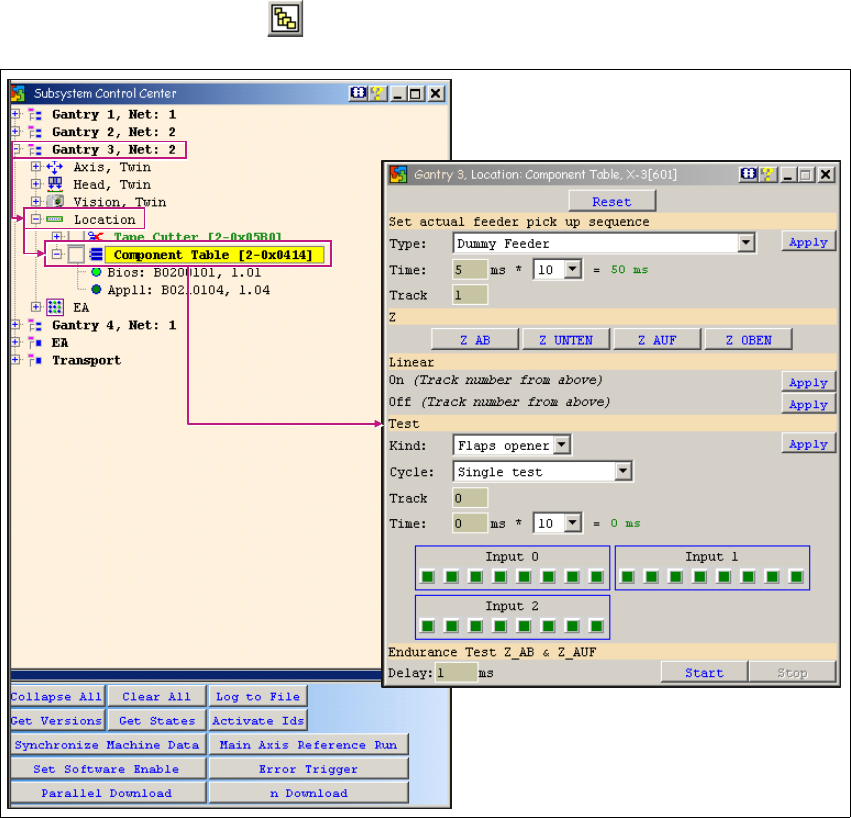Click the Endurance Test Delay field

tap(455, 673)
